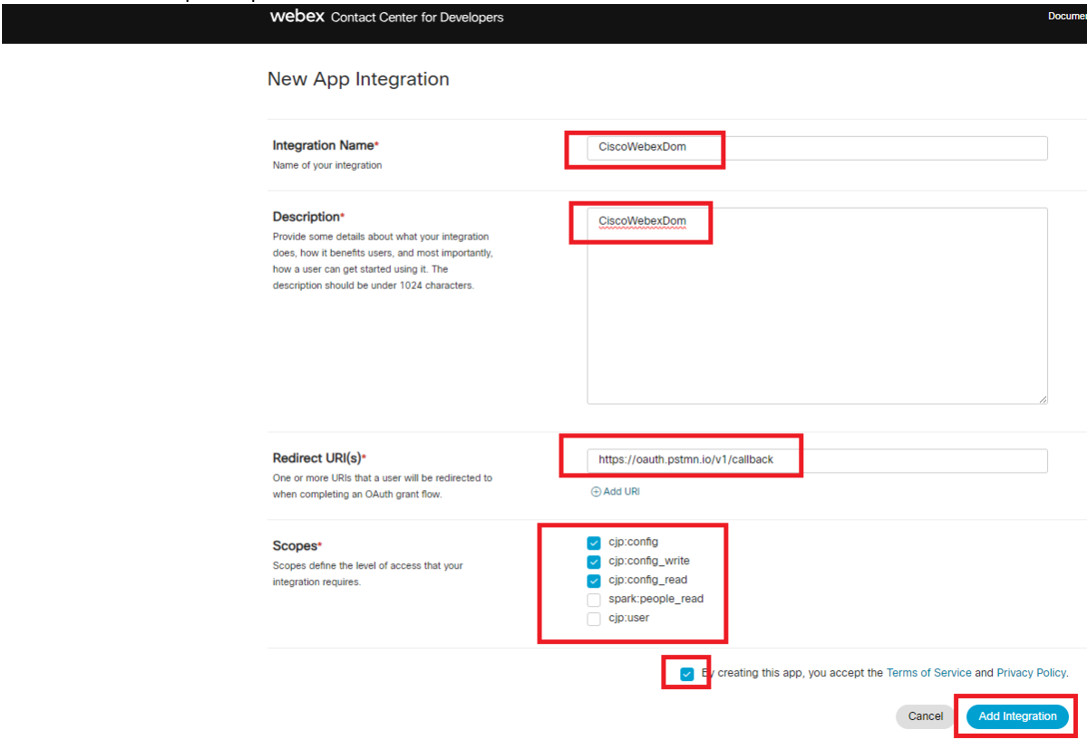Open the Privacy Policy link
This screenshot has width=1089, height=746.
[x=1031, y=673]
